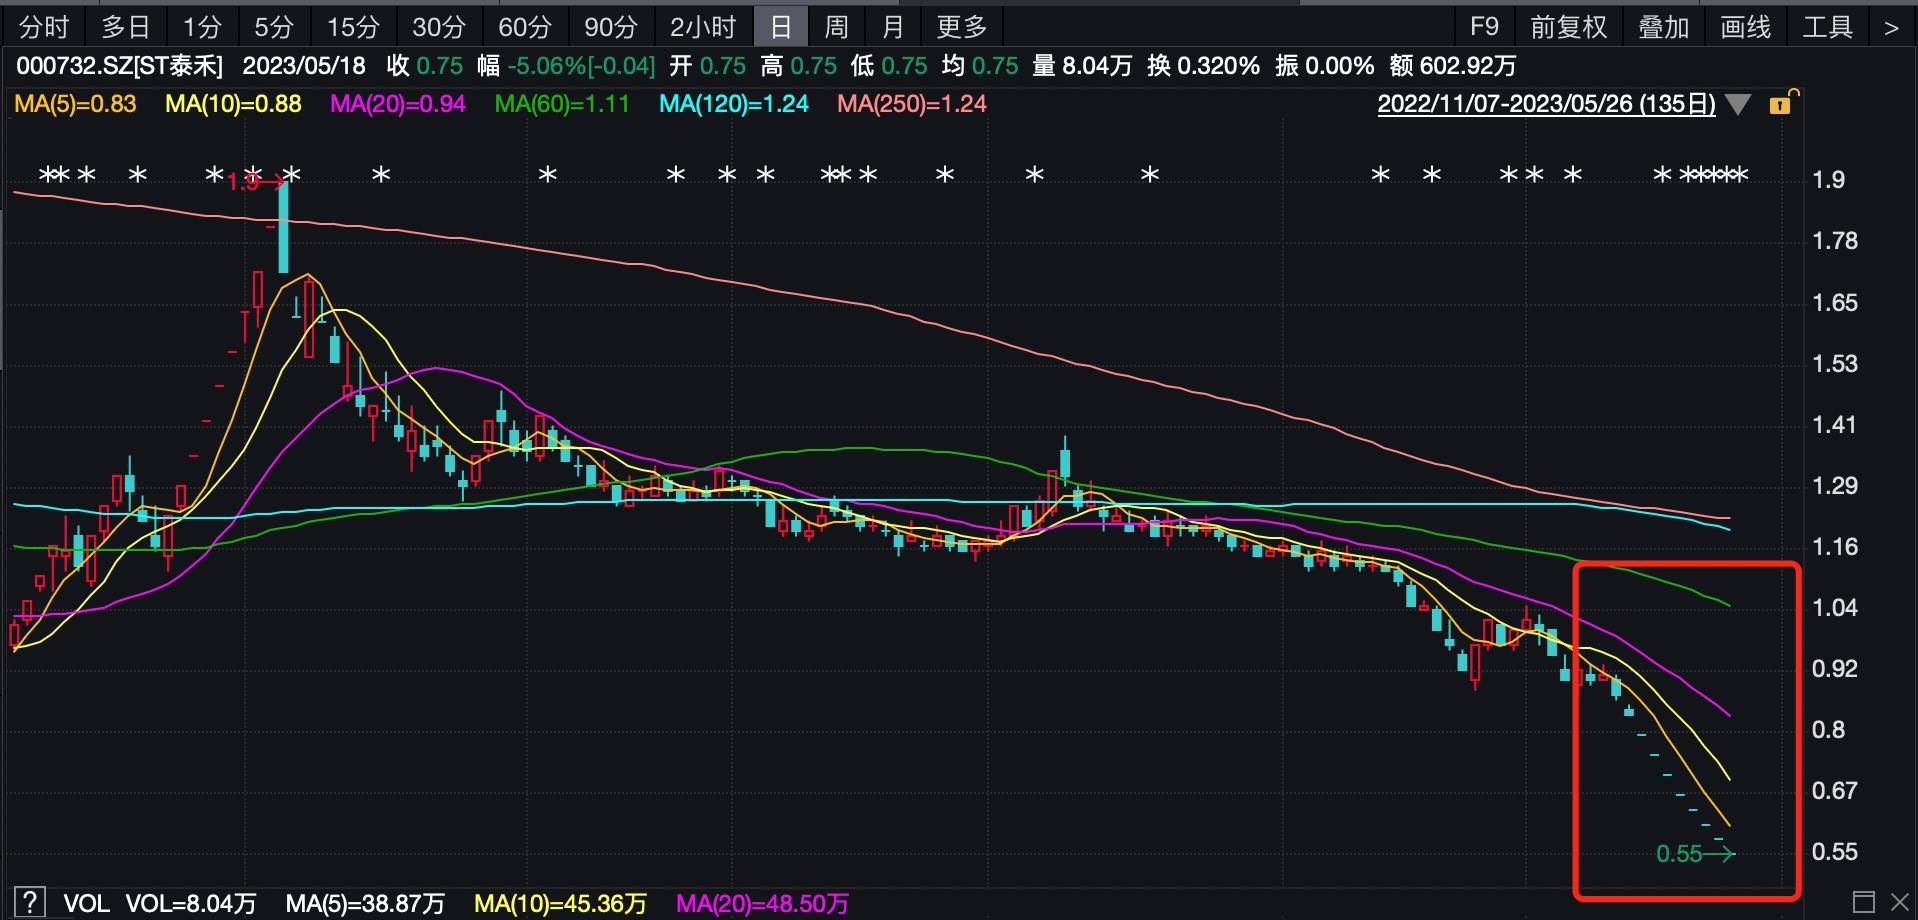The width and height of the screenshot is (1918, 920).
Task: Click the date range 2022/11/07-2023/05/26 link
Action: tap(1546, 104)
